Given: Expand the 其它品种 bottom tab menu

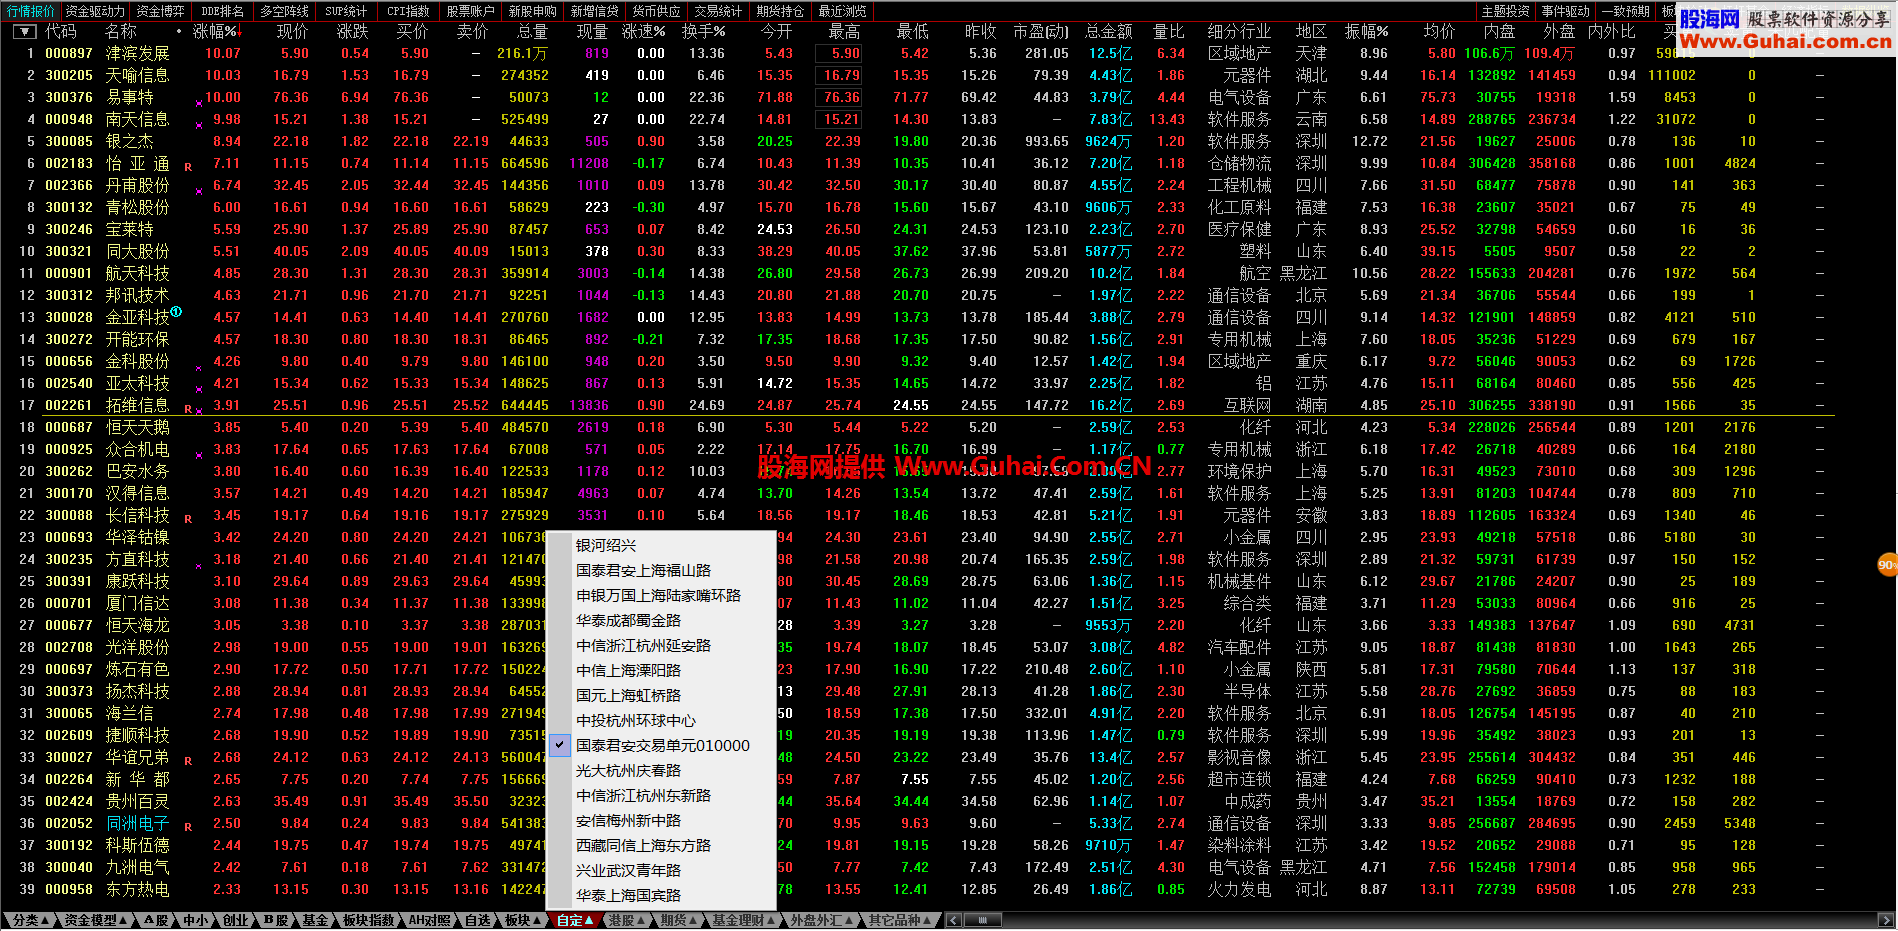Looking at the screenshot, I should coord(900,920).
